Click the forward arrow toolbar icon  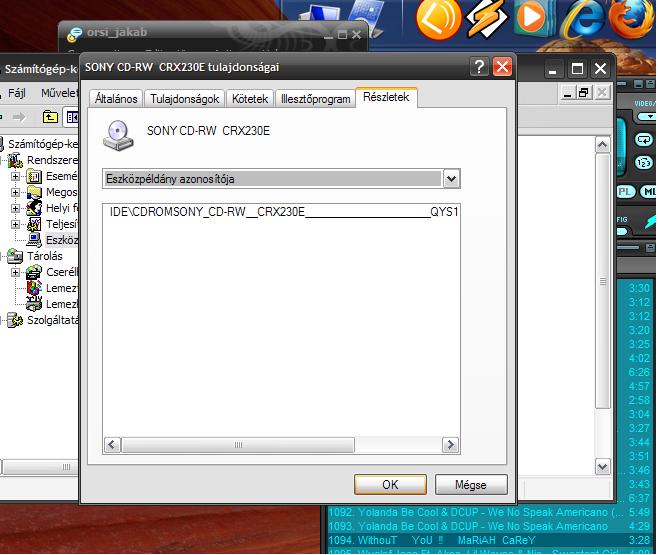19,117
